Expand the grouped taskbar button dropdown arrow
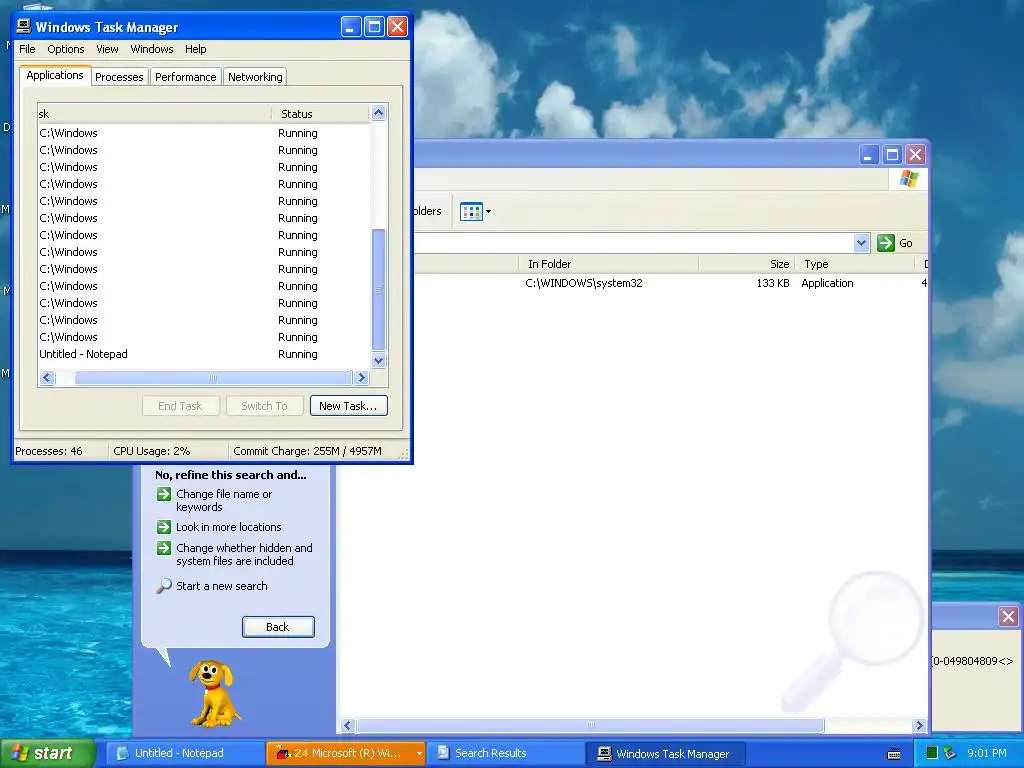 pyautogui.click(x=419, y=753)
